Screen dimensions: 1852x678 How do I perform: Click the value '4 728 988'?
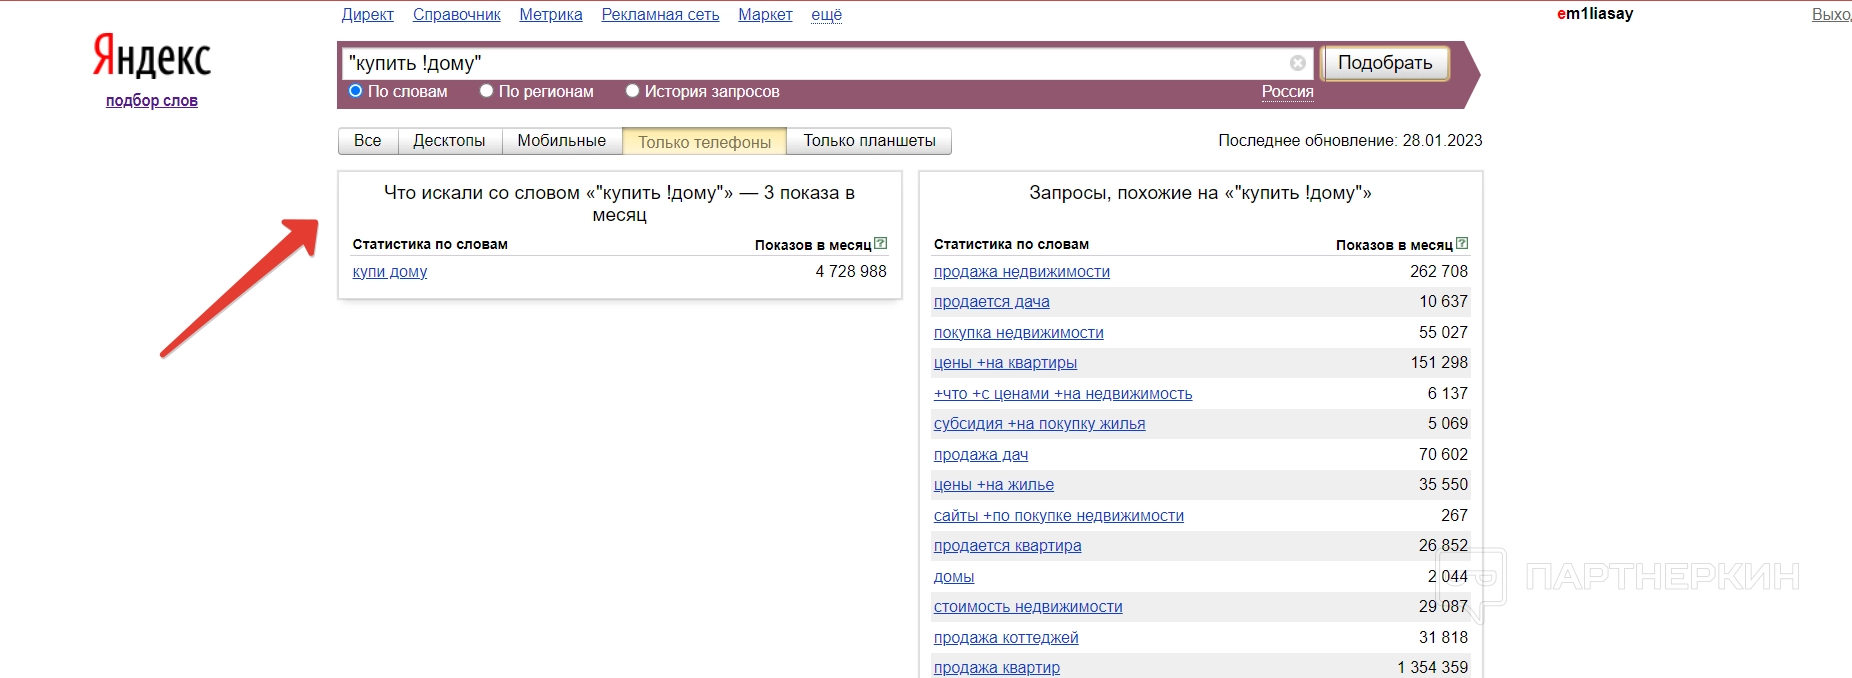pos(851,271)
